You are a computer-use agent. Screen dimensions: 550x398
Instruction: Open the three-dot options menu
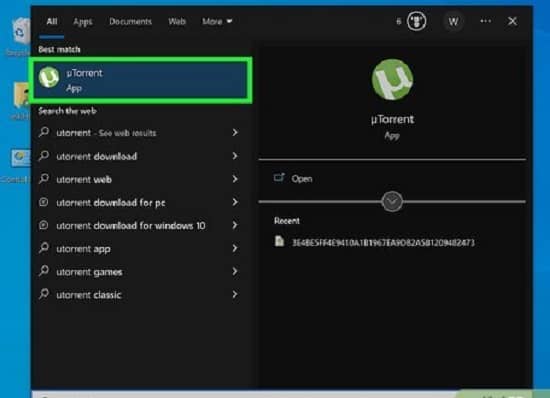pos(485,21)
